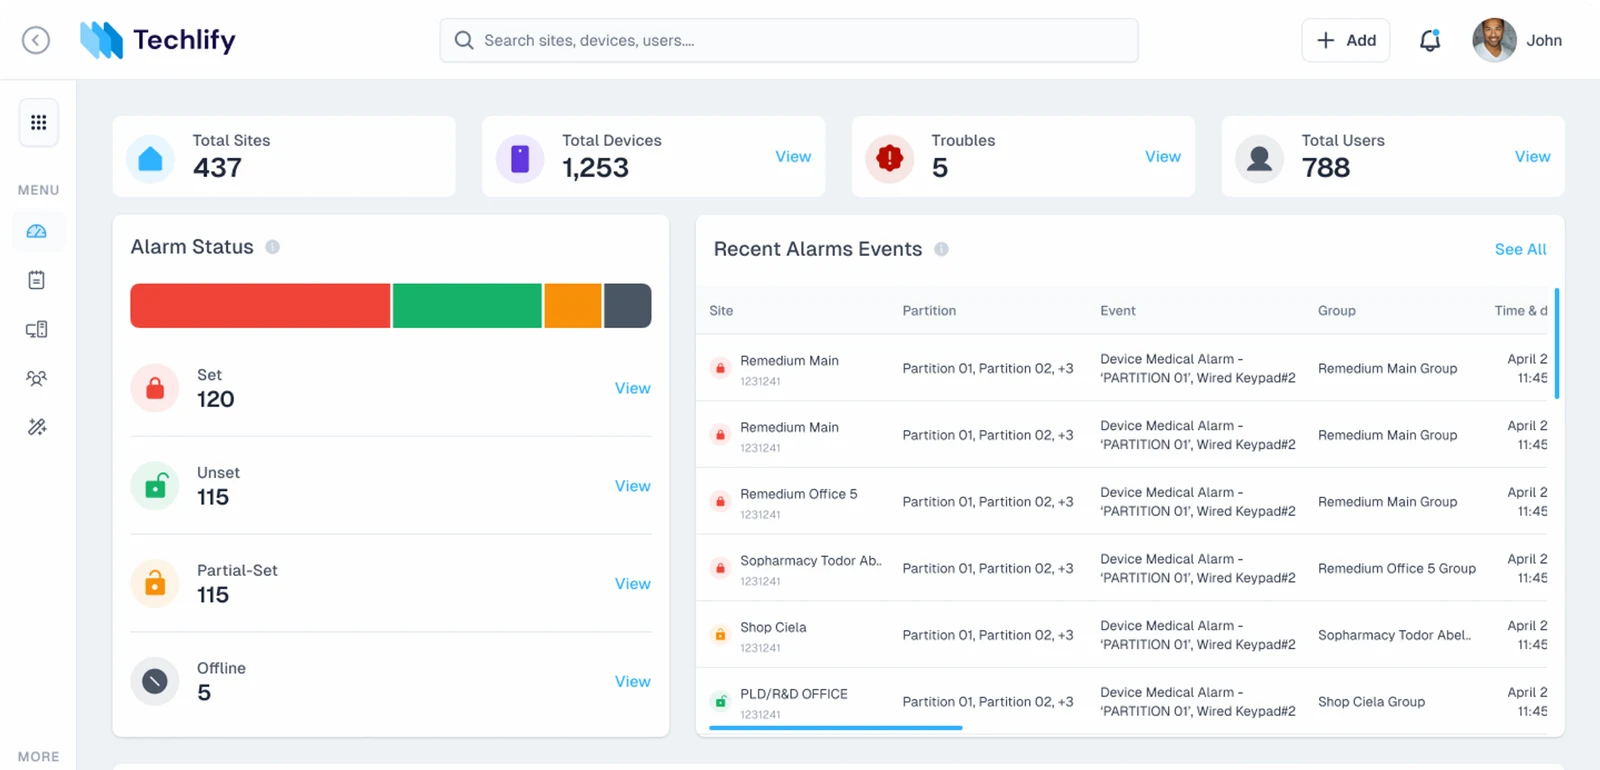Viewport: 1600px width, 770px height.
Task: Click the Shop Ciela site name
Action: click(773, 627)
